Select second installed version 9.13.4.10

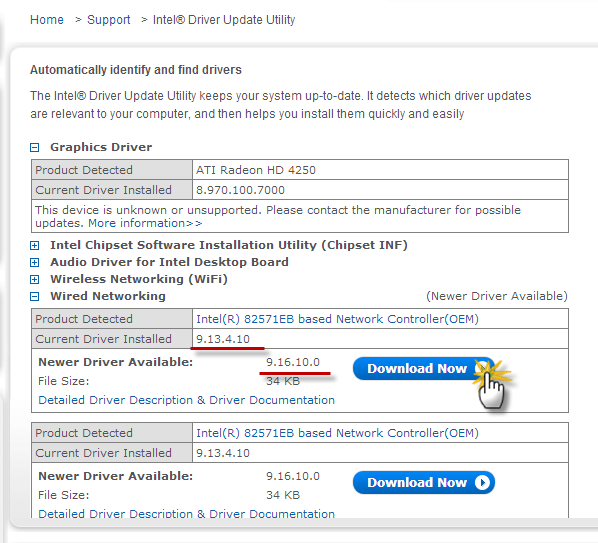[223, 453]
